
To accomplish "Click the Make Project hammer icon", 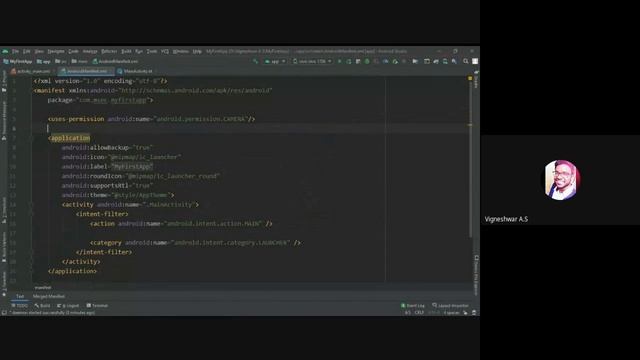I will point(256,61).
